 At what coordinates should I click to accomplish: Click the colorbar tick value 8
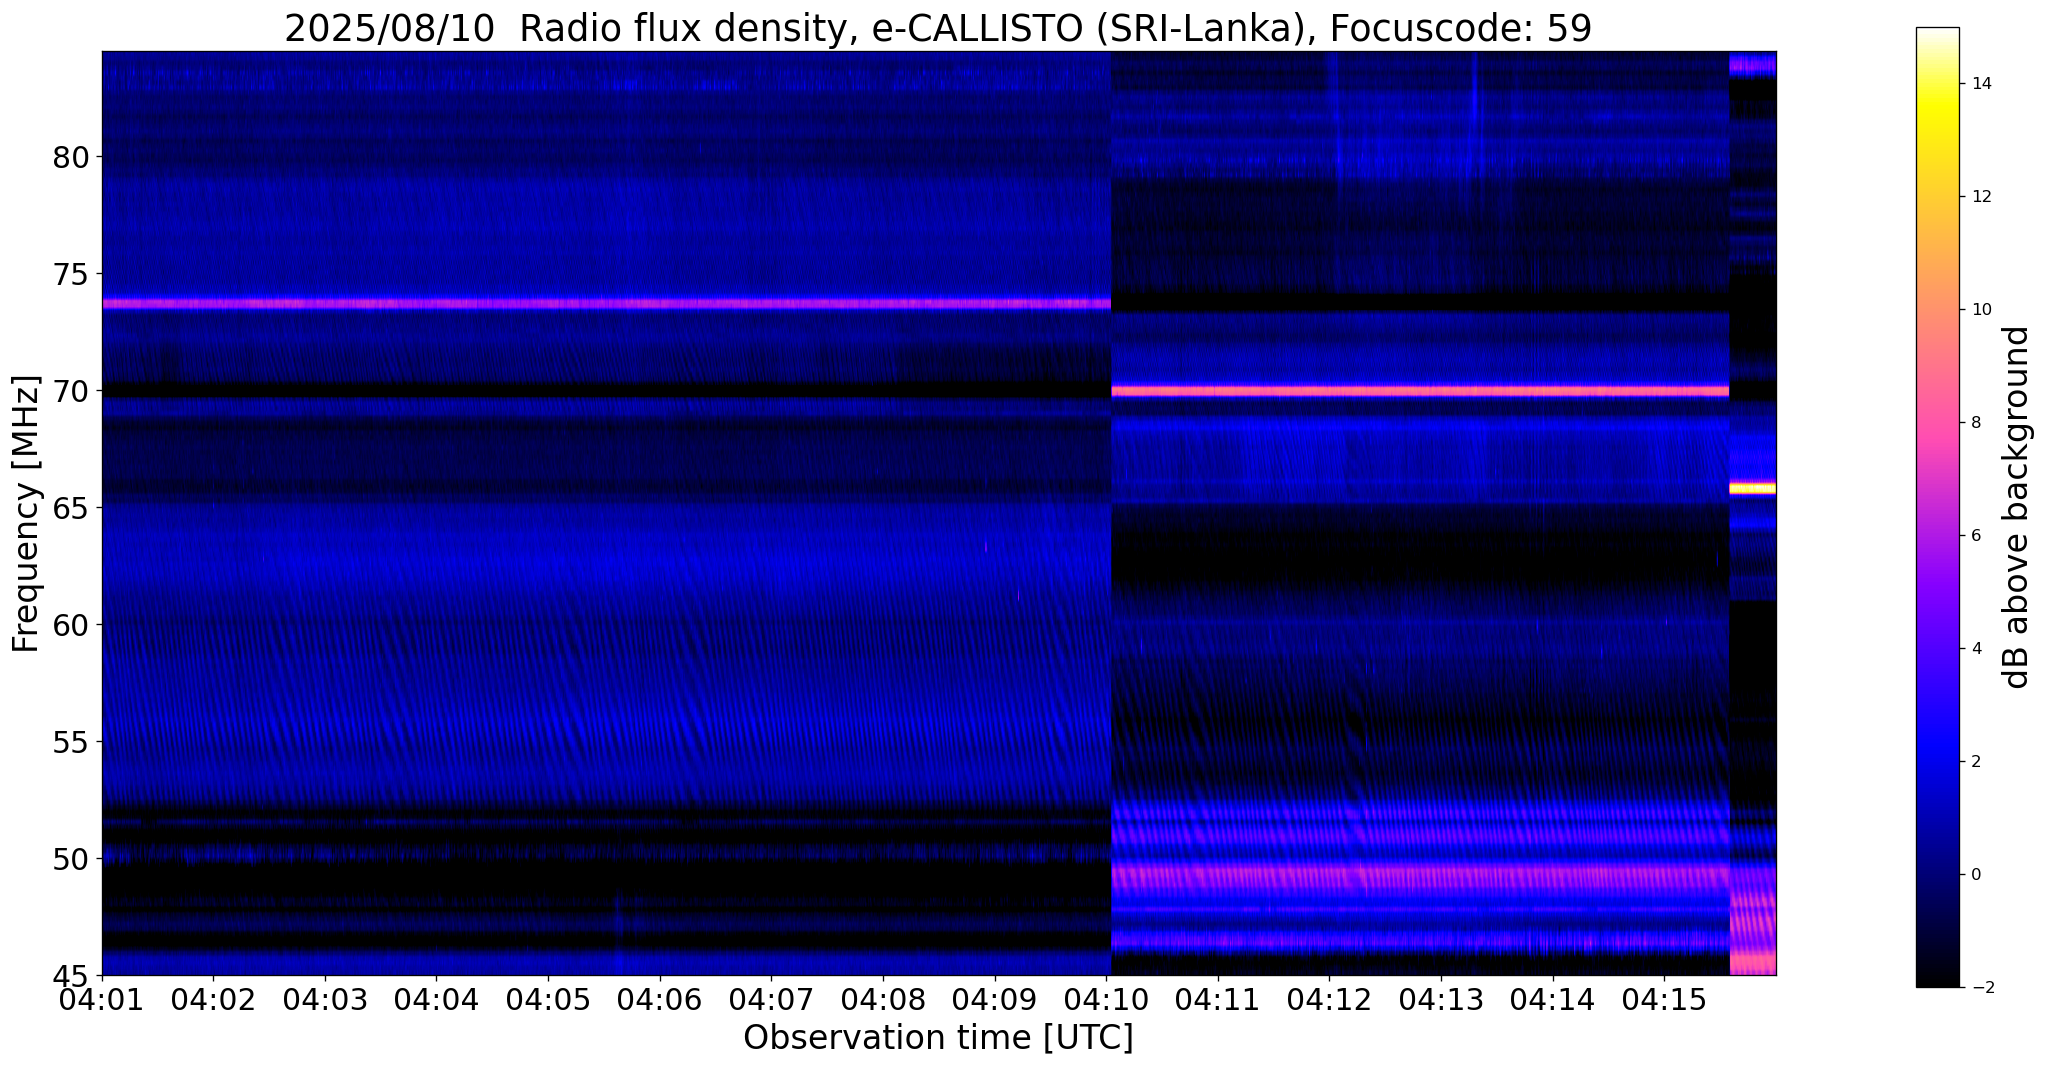click(x=1975, y=423)
